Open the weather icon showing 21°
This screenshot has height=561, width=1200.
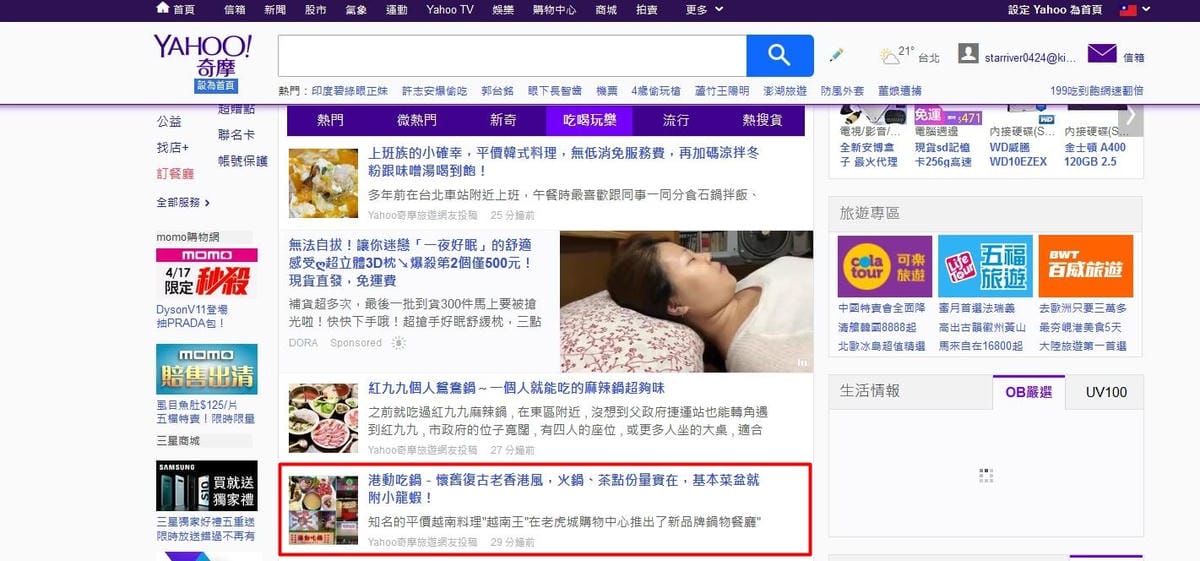point(888,56)
